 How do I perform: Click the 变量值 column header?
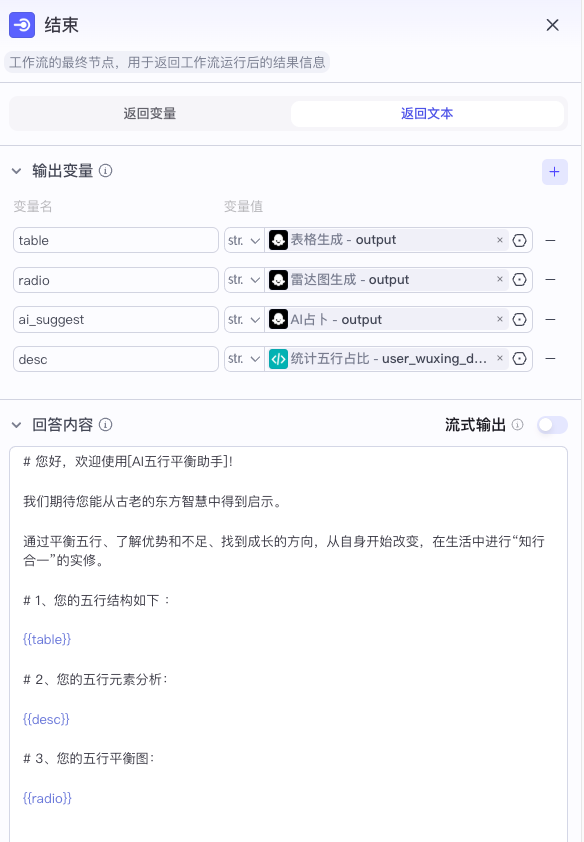(x=244, y=206)
